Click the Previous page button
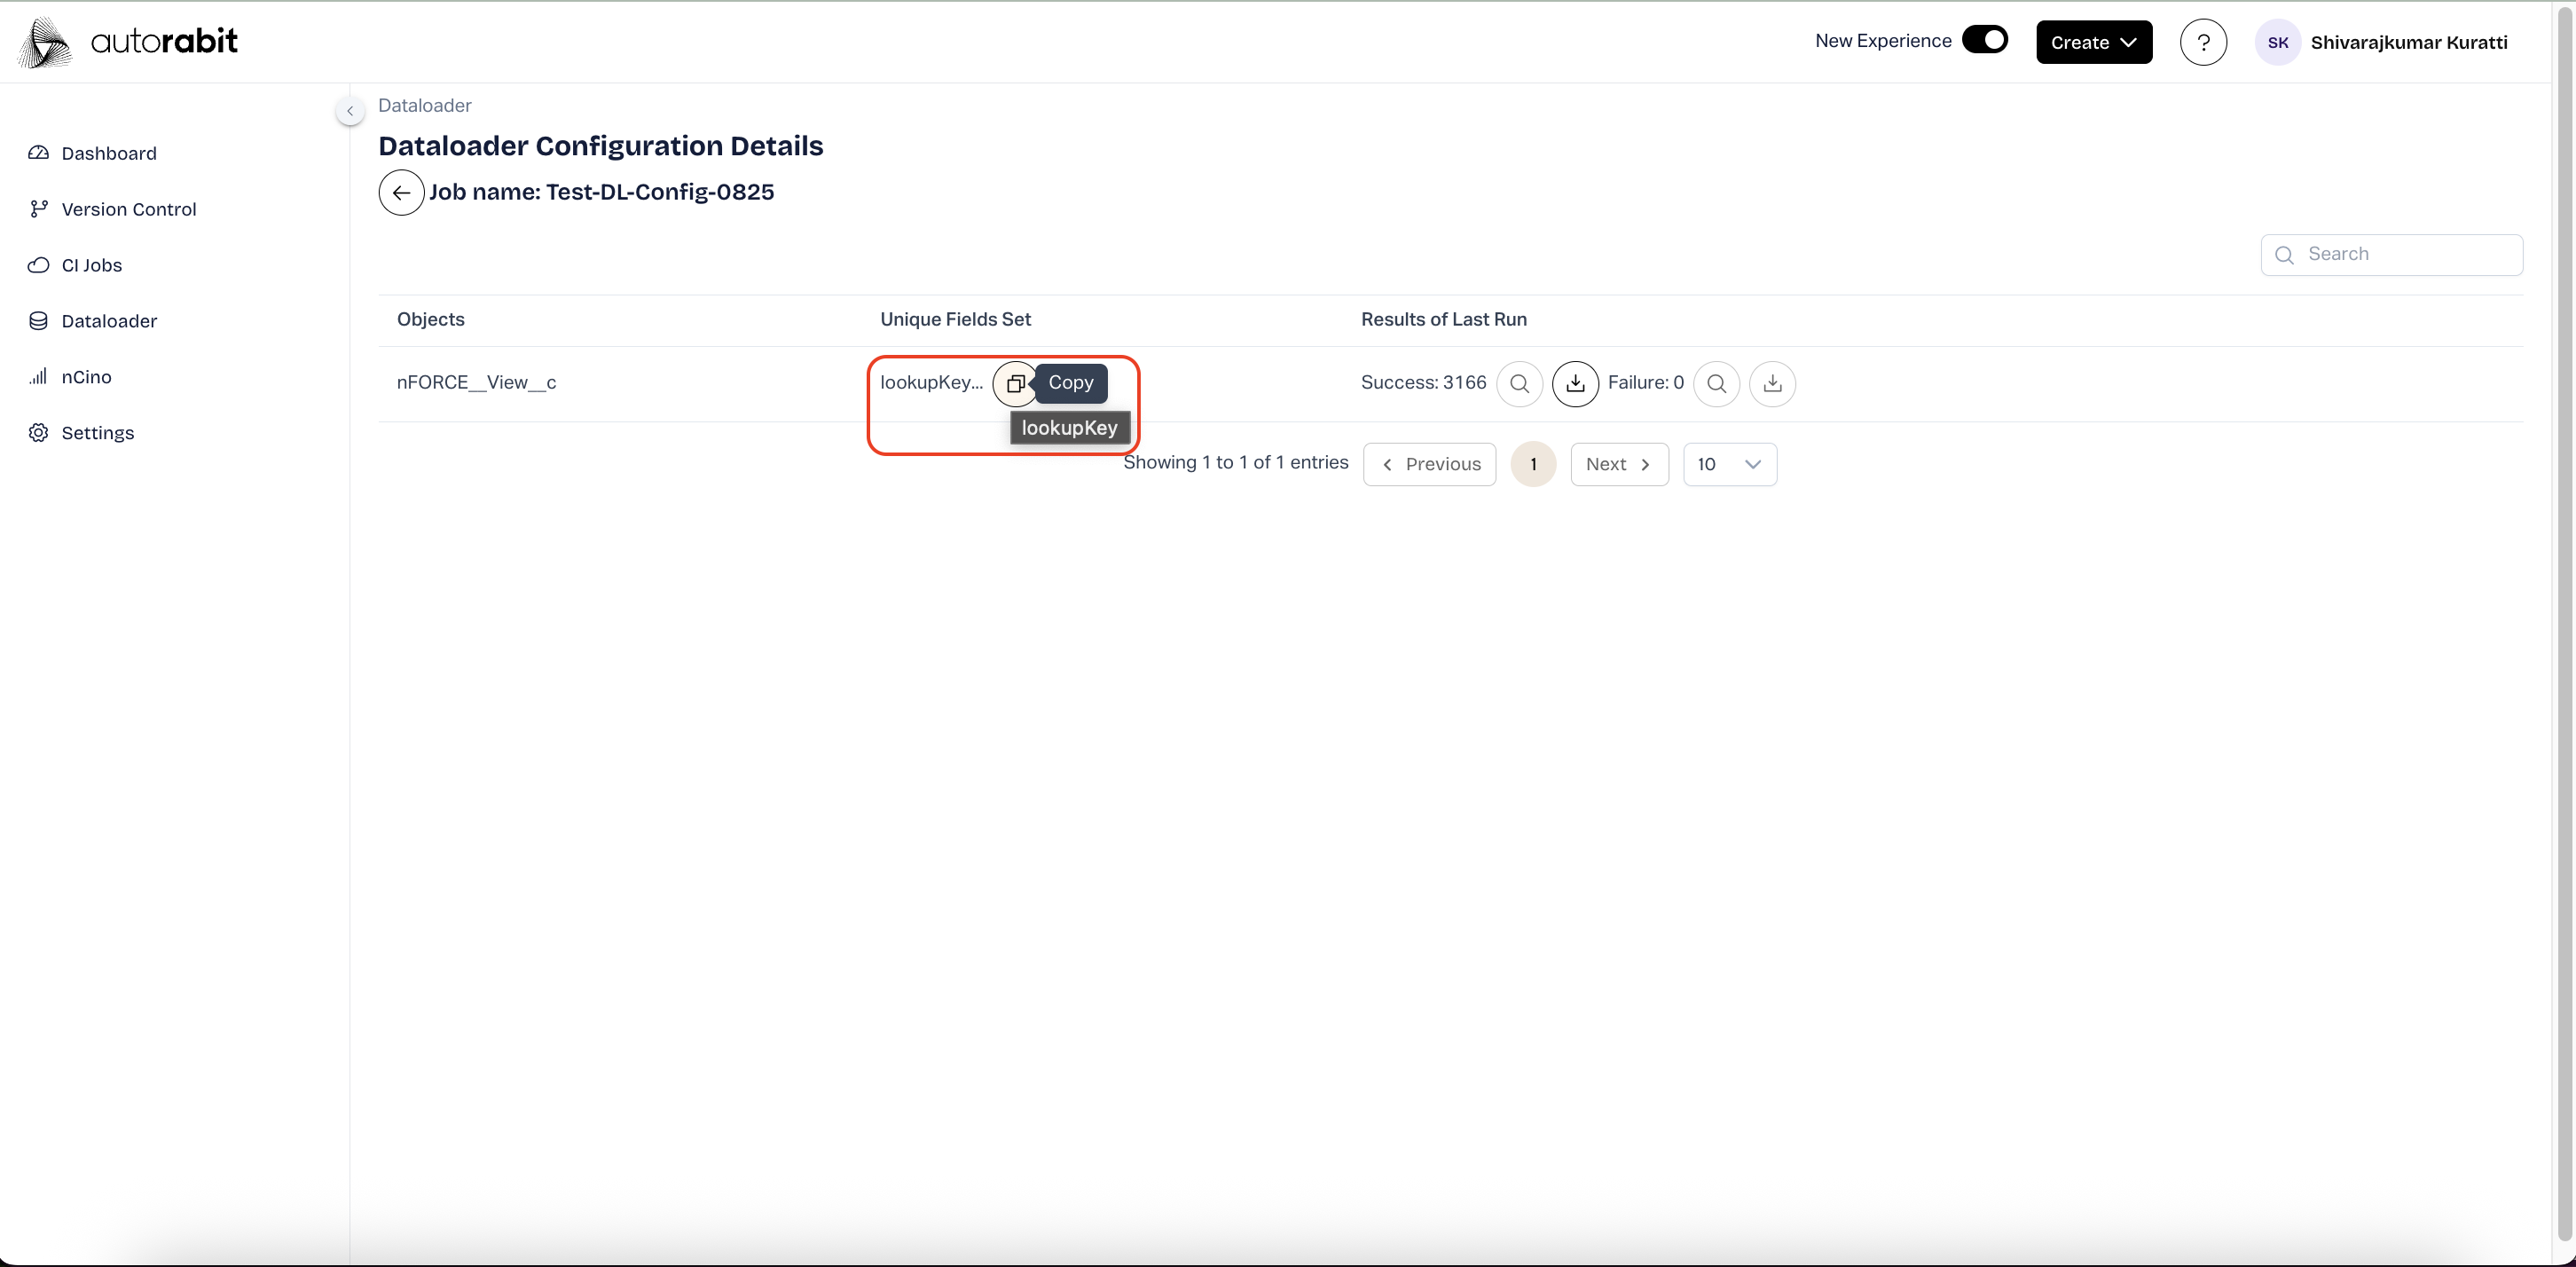 (x=1429, y=464)
